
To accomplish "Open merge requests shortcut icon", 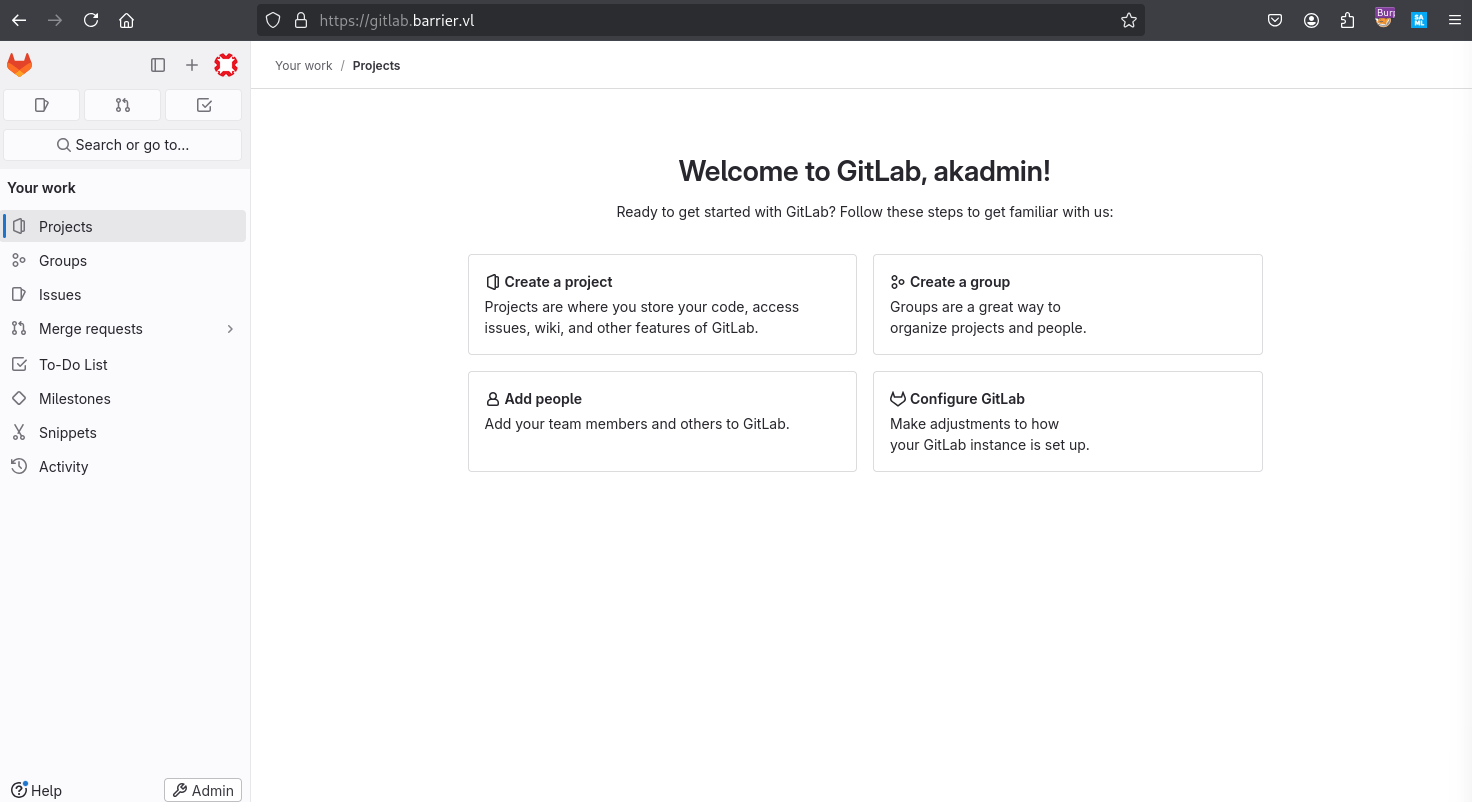I will coord(123,105).
